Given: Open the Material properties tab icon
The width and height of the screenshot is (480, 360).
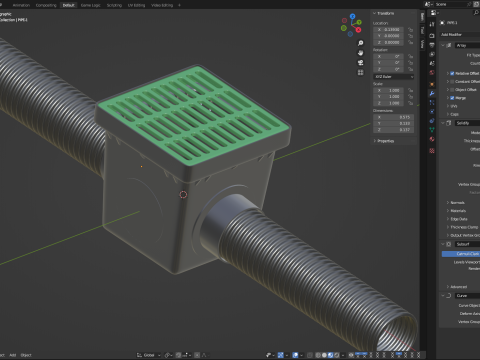Looking at the screenshot, I should pyautogui.click(x=432, y=139).
